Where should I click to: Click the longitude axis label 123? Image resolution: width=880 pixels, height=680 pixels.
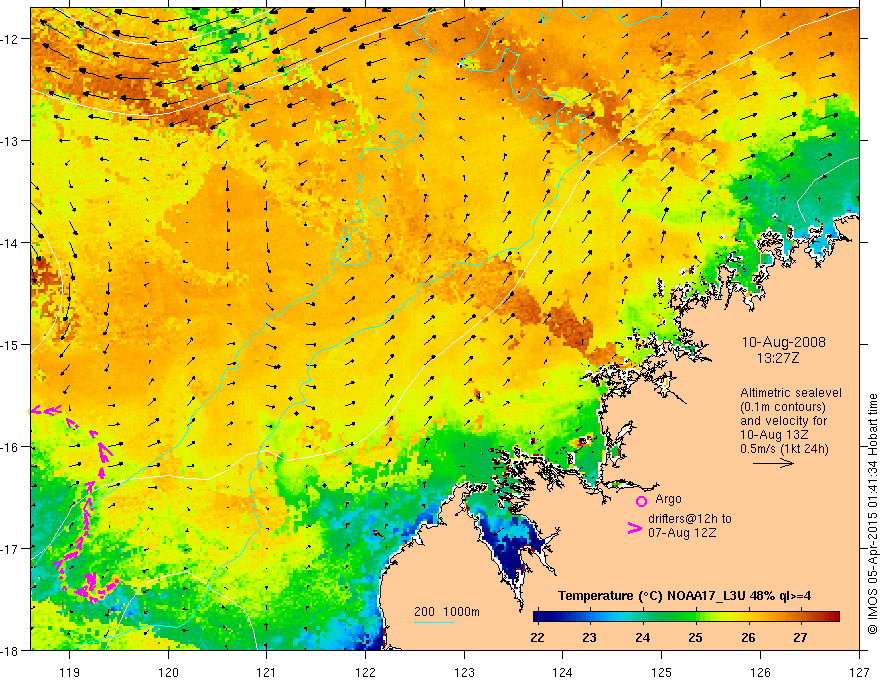464,672
